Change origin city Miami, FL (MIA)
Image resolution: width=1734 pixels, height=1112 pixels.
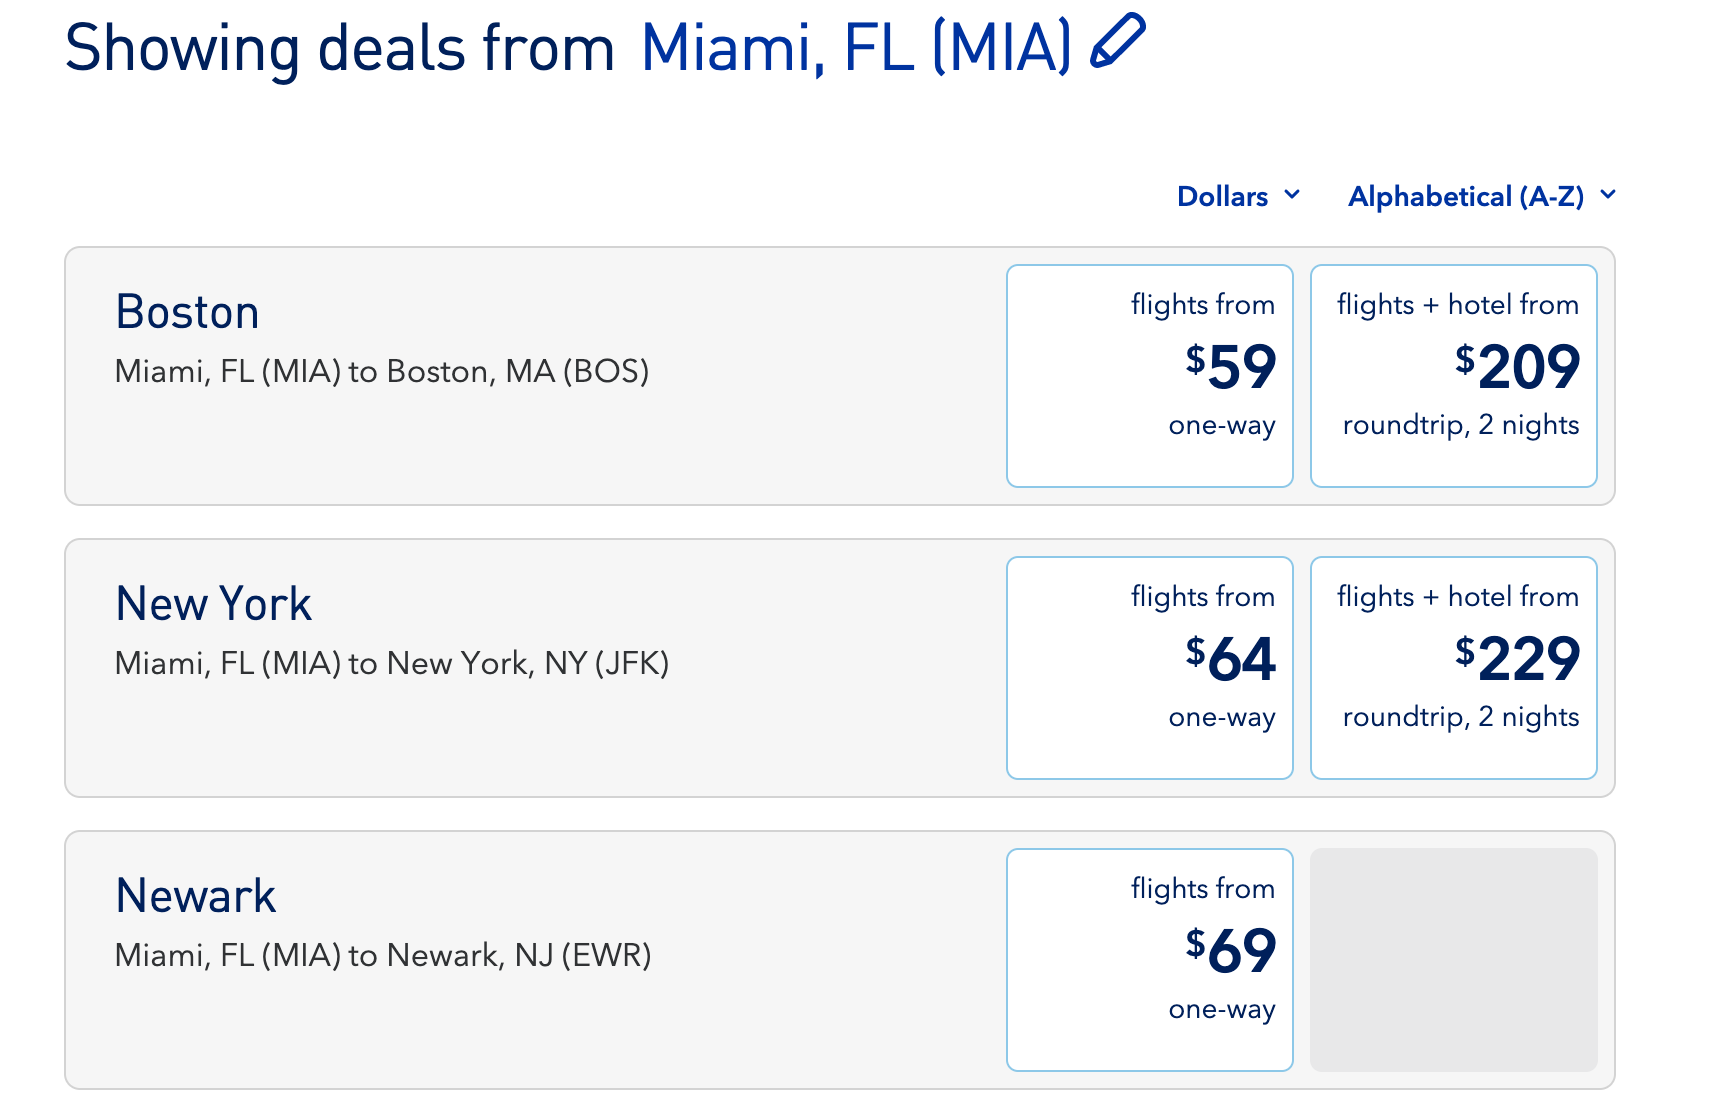(856, 47)
